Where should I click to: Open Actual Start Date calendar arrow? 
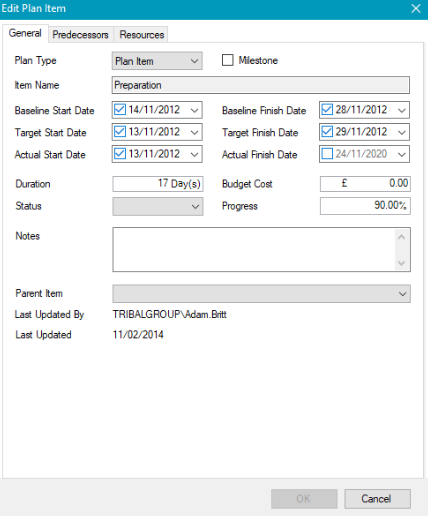[x=195, y=154]
